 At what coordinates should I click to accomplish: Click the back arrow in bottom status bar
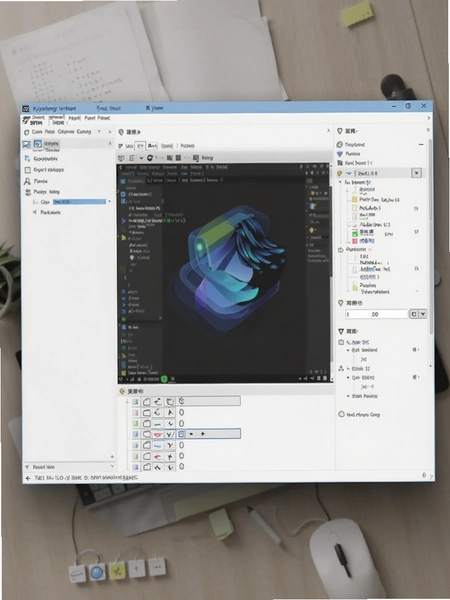point(28,478)
